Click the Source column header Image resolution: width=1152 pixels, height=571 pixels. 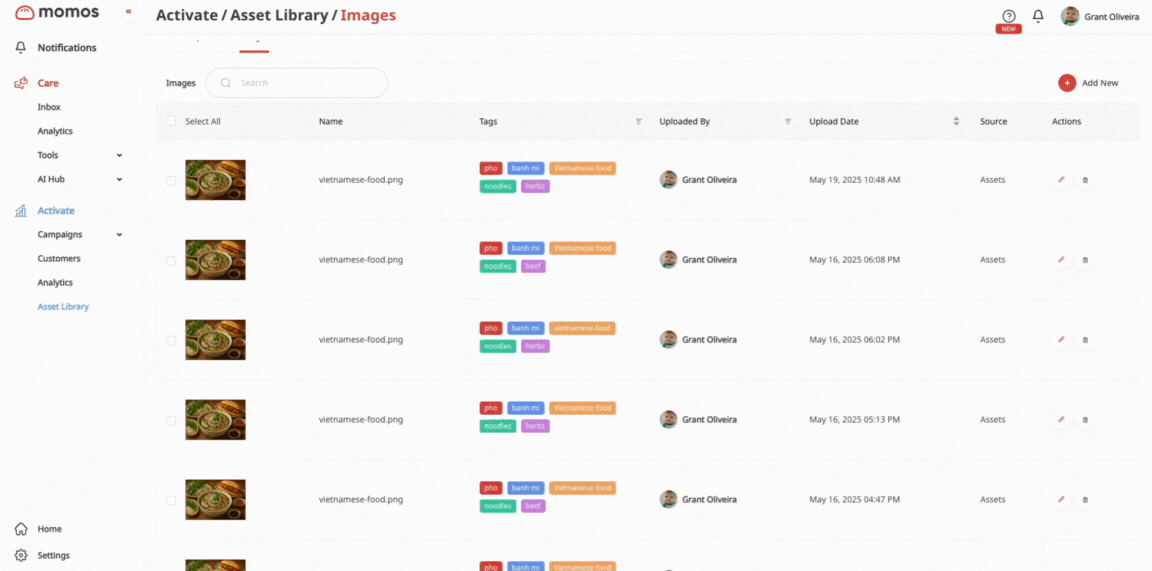point(993,121)
